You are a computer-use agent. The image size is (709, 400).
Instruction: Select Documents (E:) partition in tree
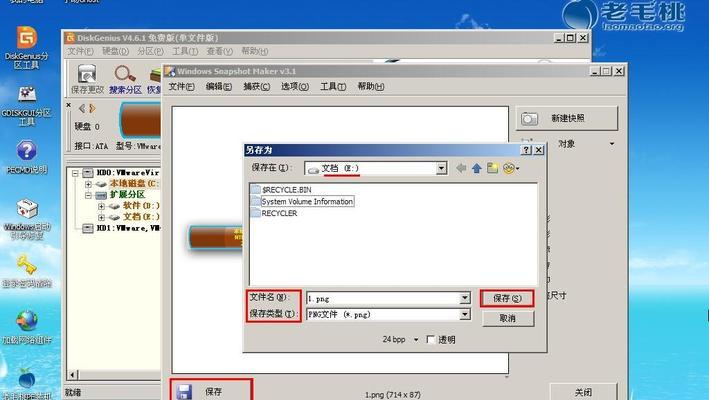tap(141, 217)
